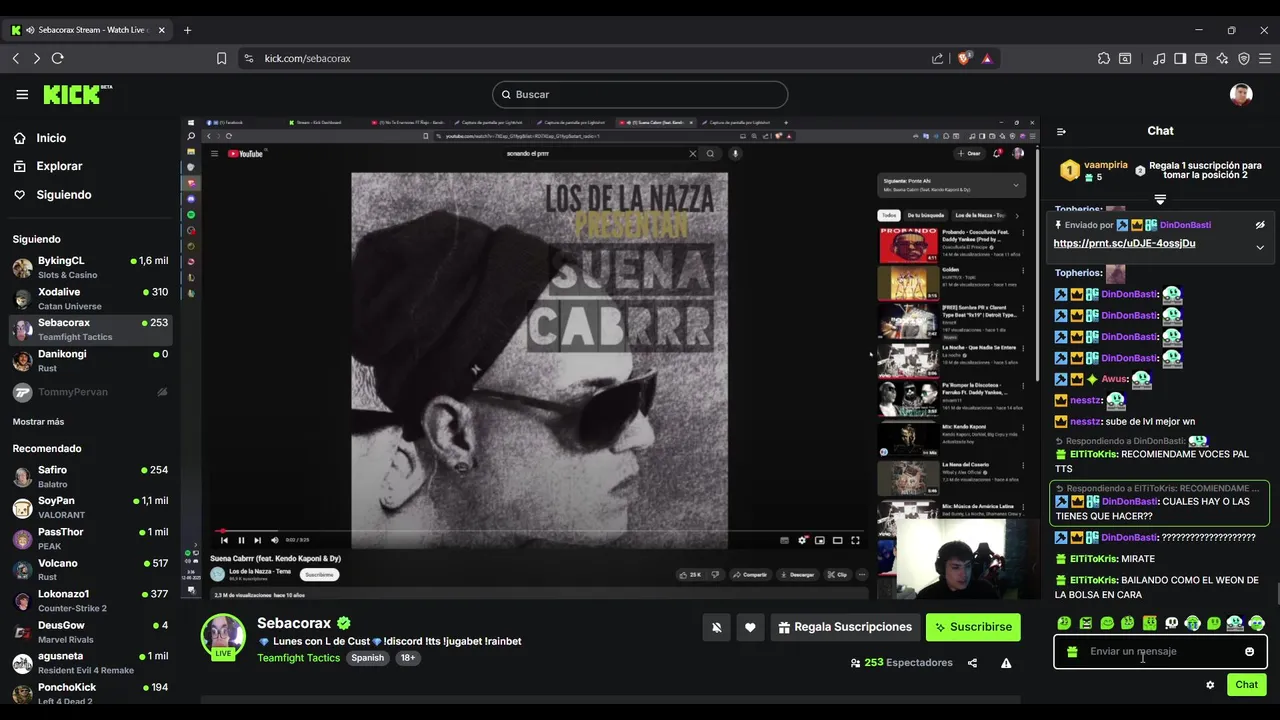This screenshot has width=1280, height=720.
Task: Open recommended channel Lokonazo1
Action: pyautogui.click(x=90, y=600)
